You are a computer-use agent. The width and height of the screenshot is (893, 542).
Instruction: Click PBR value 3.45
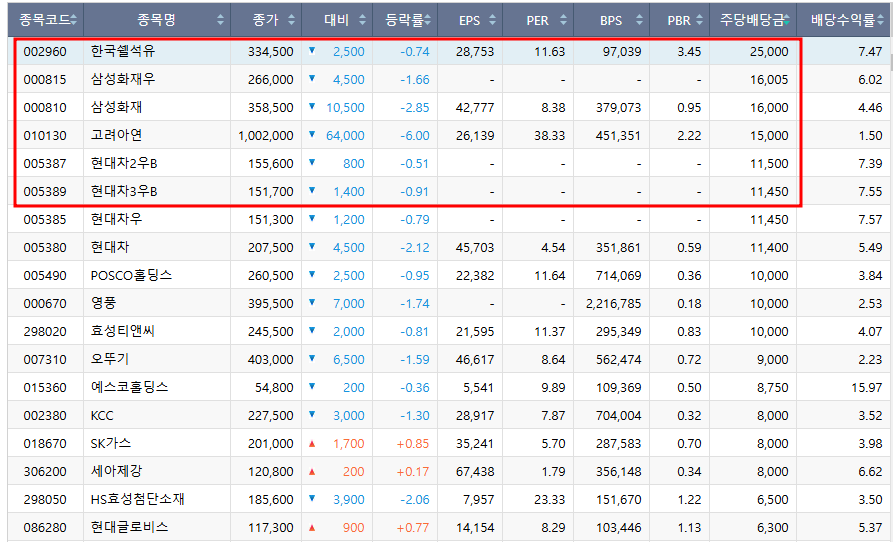click(x=689, y=52)
